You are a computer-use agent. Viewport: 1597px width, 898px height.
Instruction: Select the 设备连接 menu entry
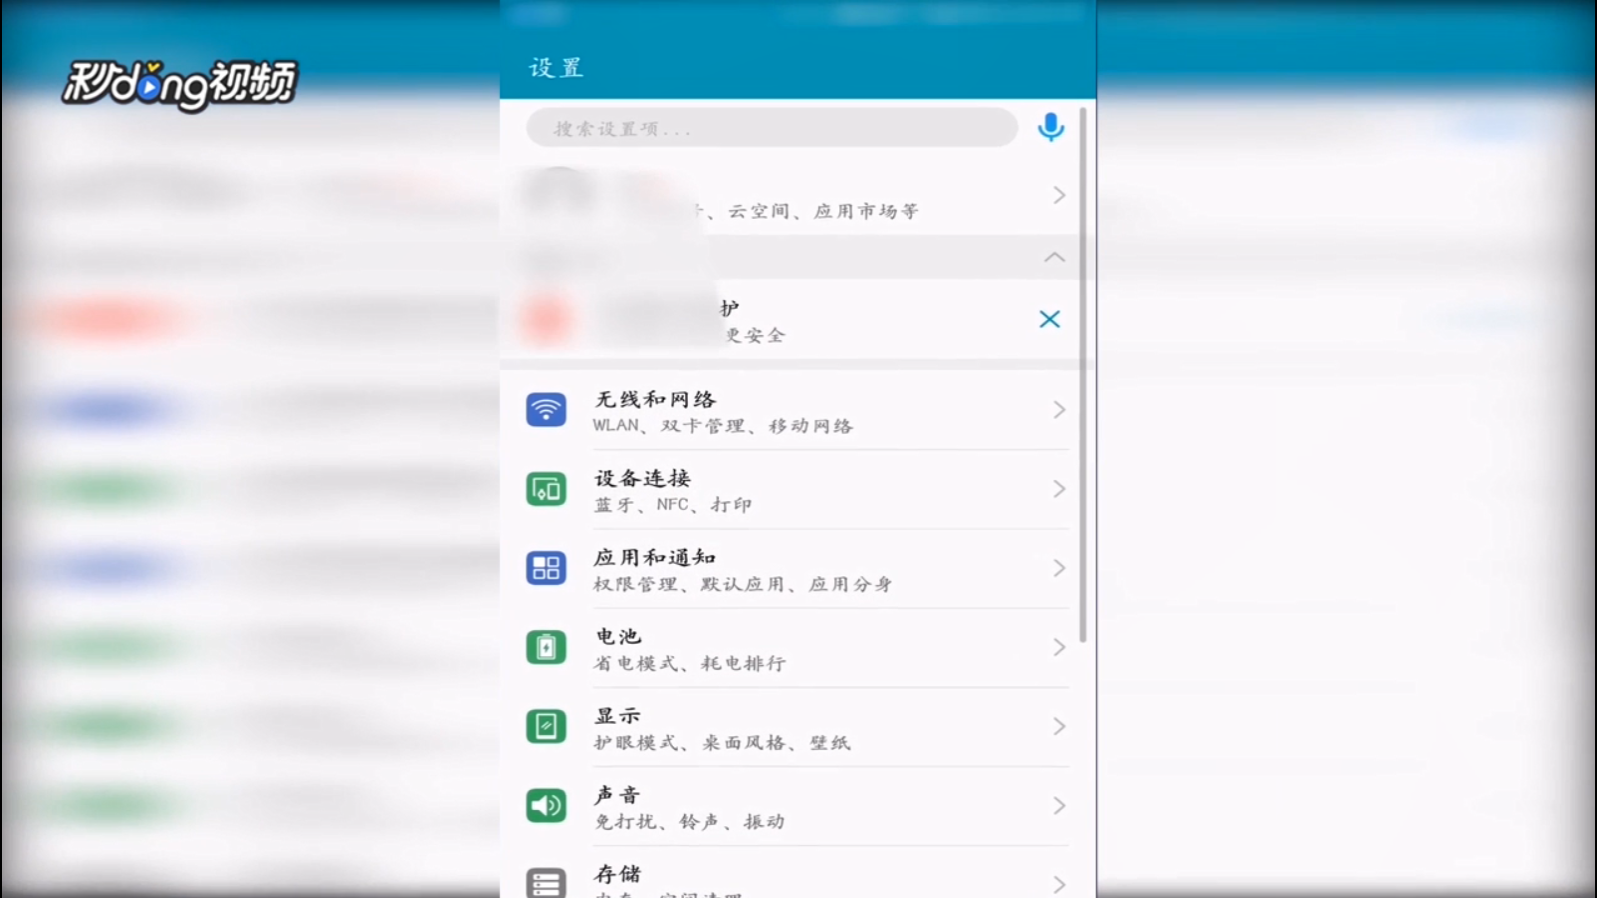(797, 489)
